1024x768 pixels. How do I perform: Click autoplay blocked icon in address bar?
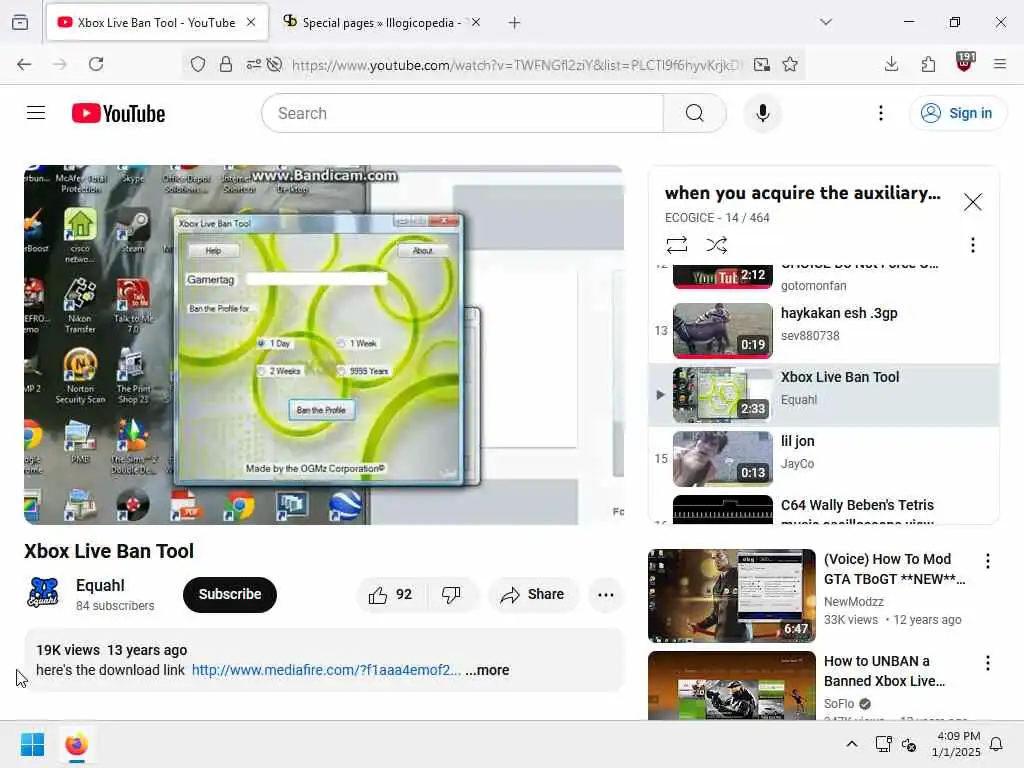[275, 64]
